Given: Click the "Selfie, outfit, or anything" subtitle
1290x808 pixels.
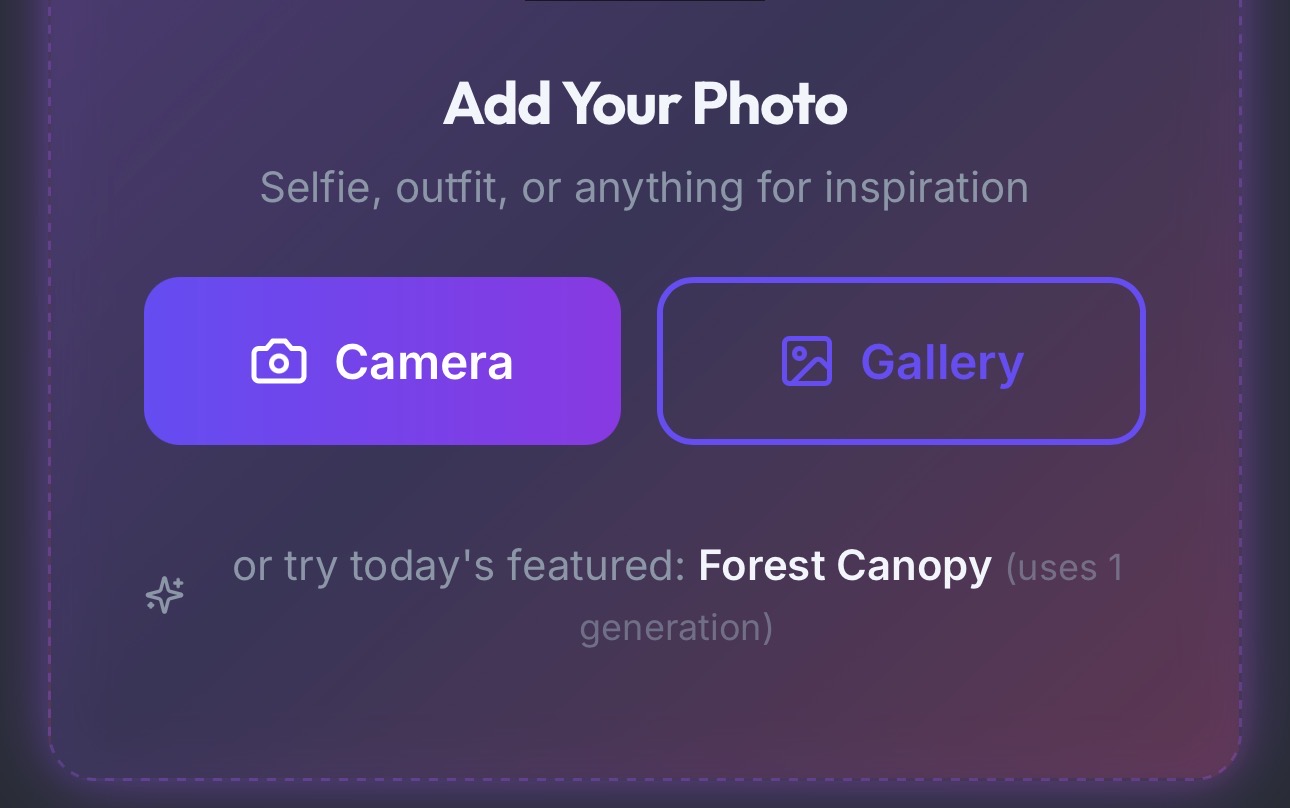Looking at the screenshot, I should (x=644, y=188).
